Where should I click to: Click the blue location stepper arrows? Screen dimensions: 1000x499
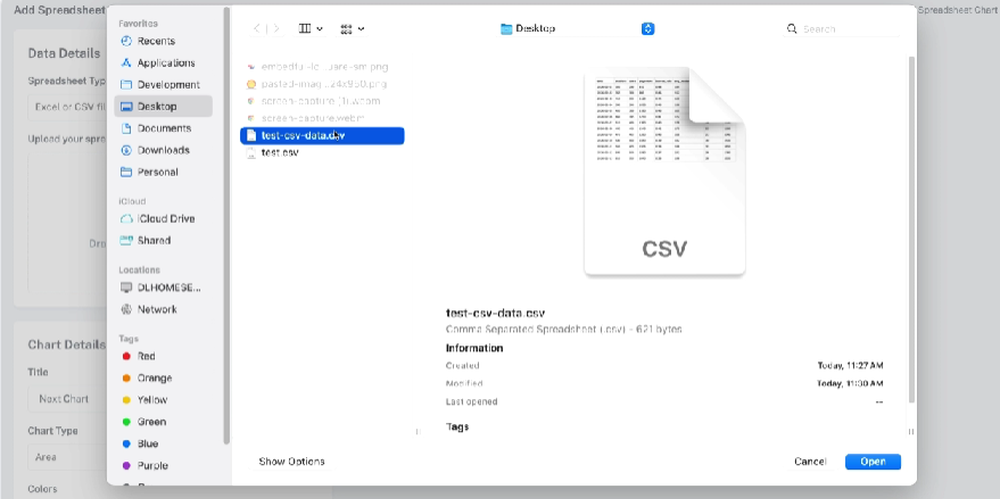pos(648,29)
